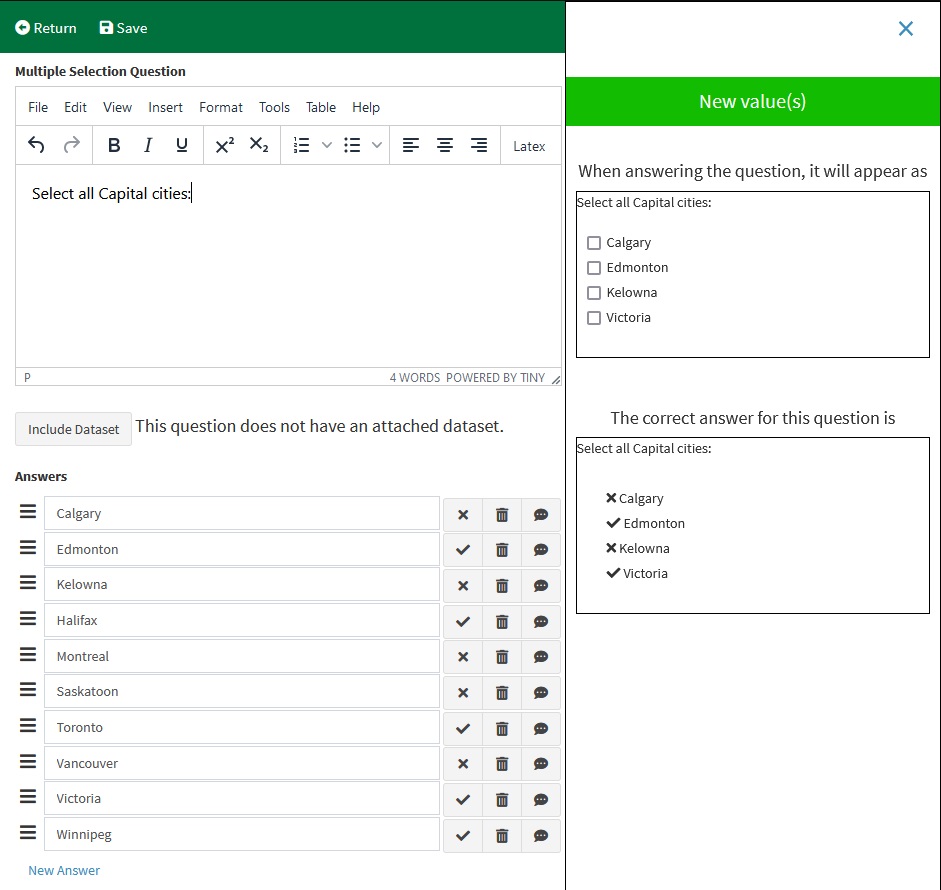Save the question using Save button
The width and height of the screenshot is (941, 890).
(123, 28)
